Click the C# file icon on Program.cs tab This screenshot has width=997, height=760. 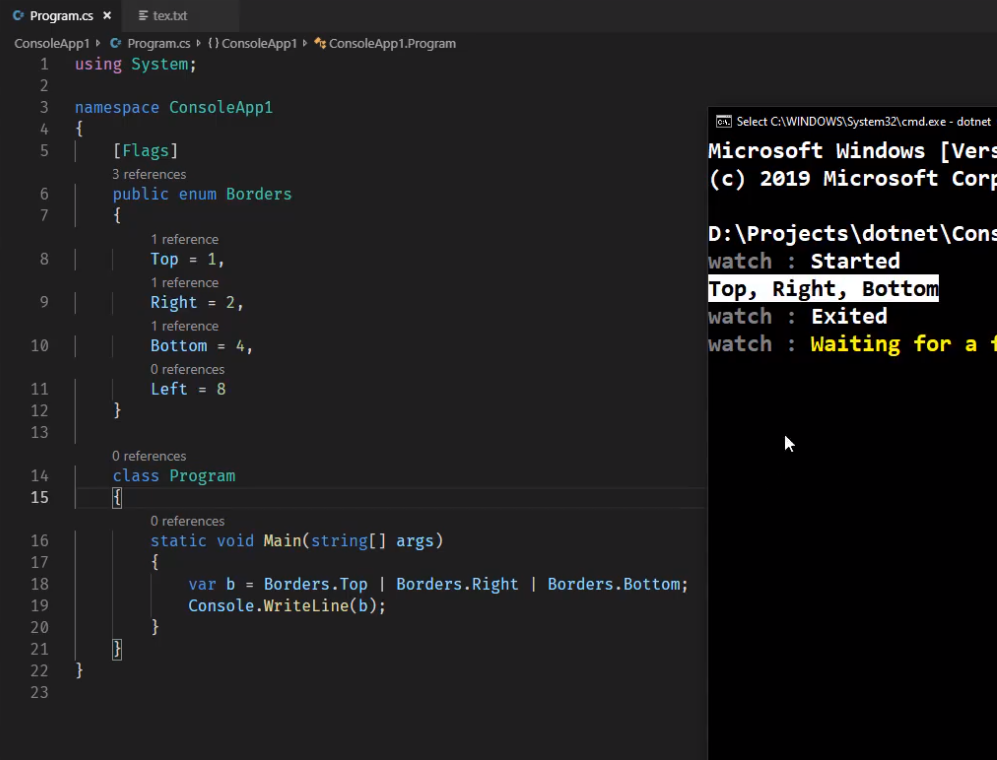[18, 16]
